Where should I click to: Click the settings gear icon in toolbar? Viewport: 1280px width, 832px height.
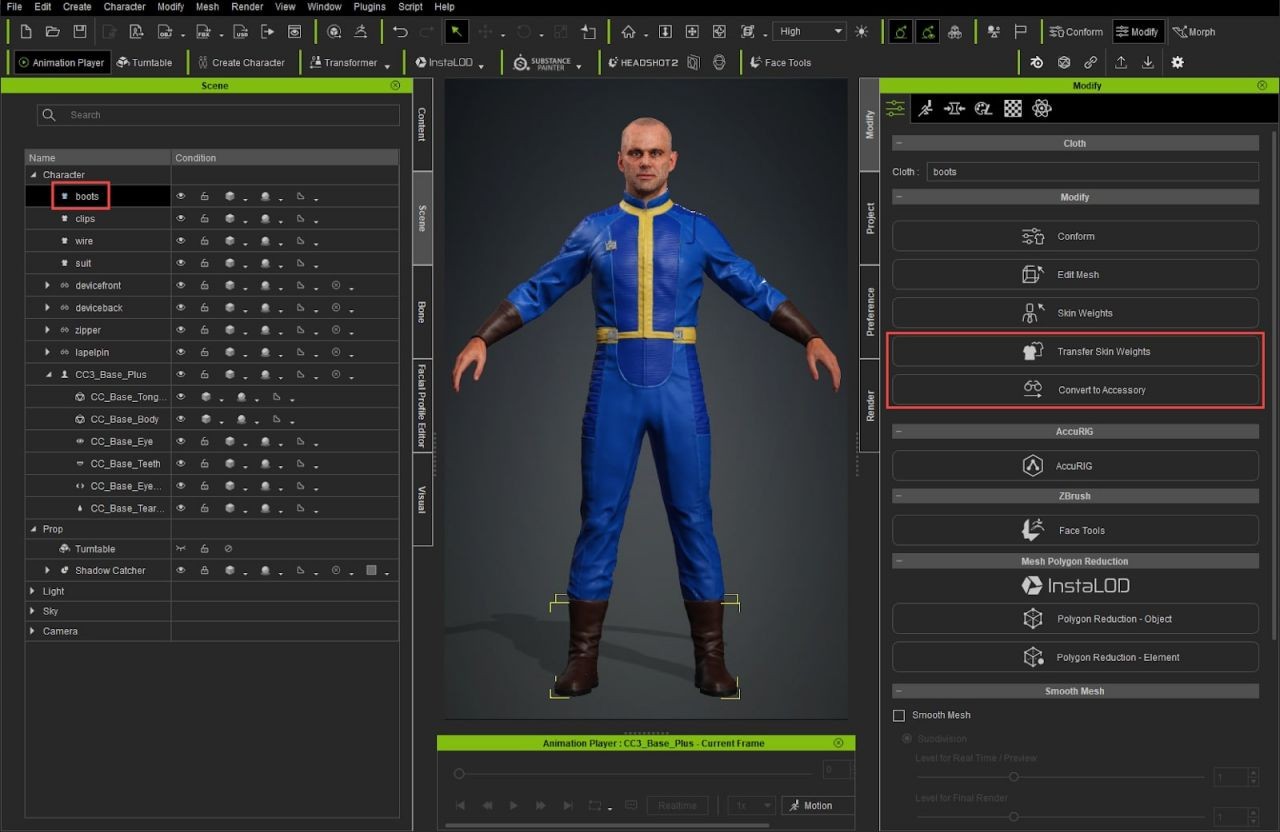coord(1177,62)
